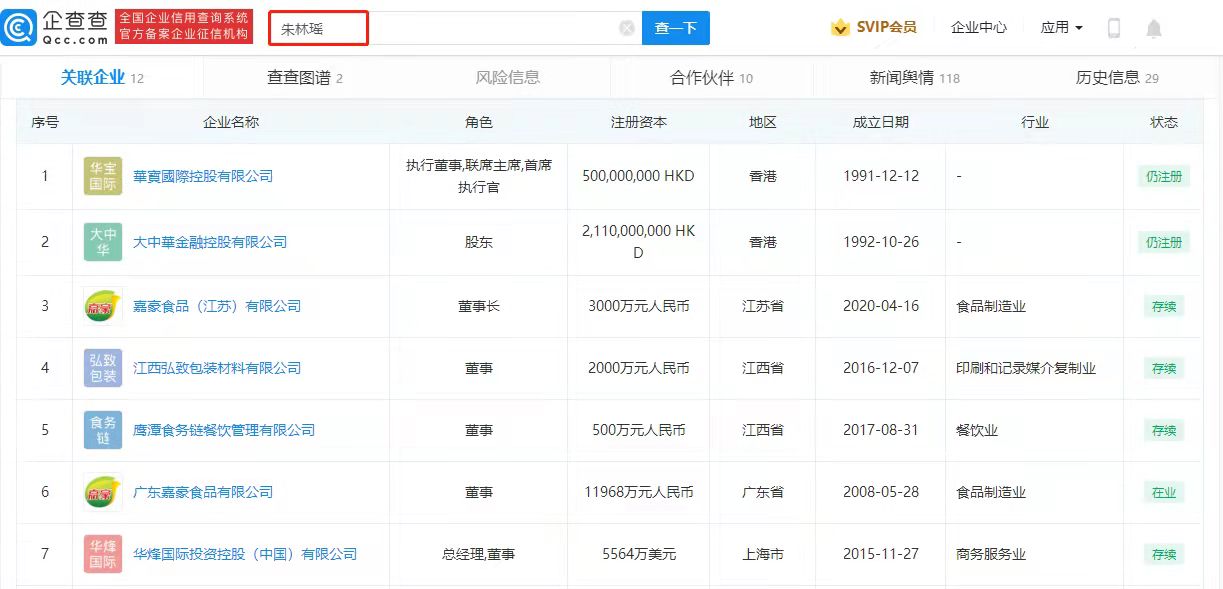Click the 11968万元人民币 capital cell

(638, 492)
